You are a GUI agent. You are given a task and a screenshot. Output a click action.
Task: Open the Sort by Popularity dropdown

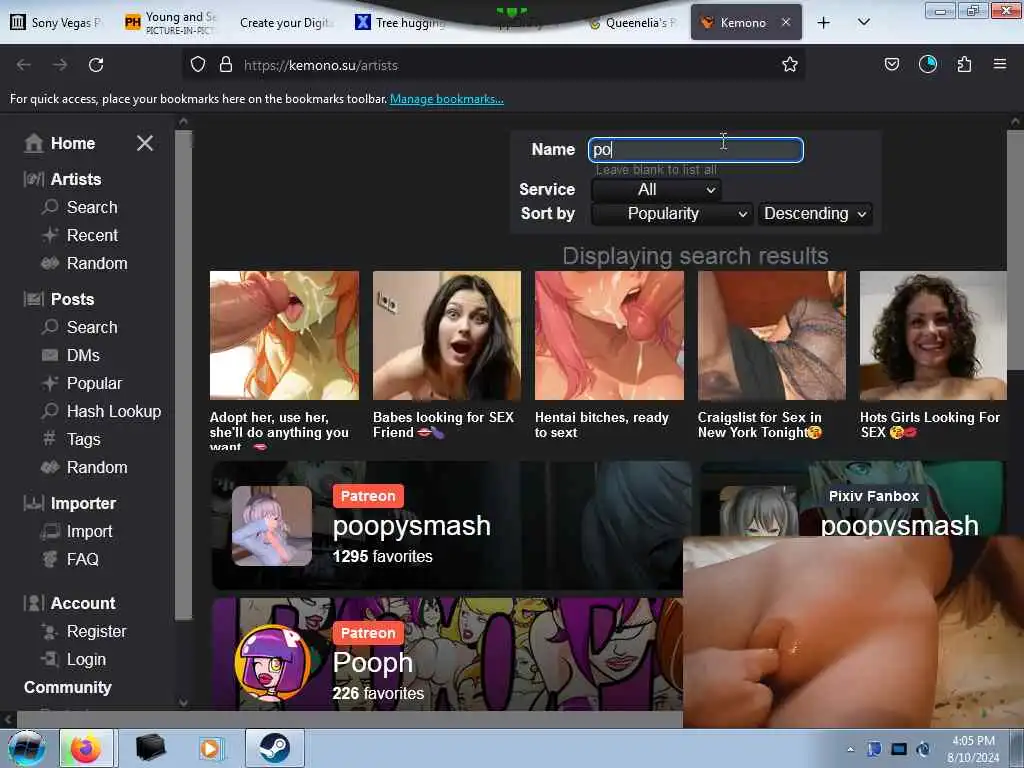tap(672, 214)
